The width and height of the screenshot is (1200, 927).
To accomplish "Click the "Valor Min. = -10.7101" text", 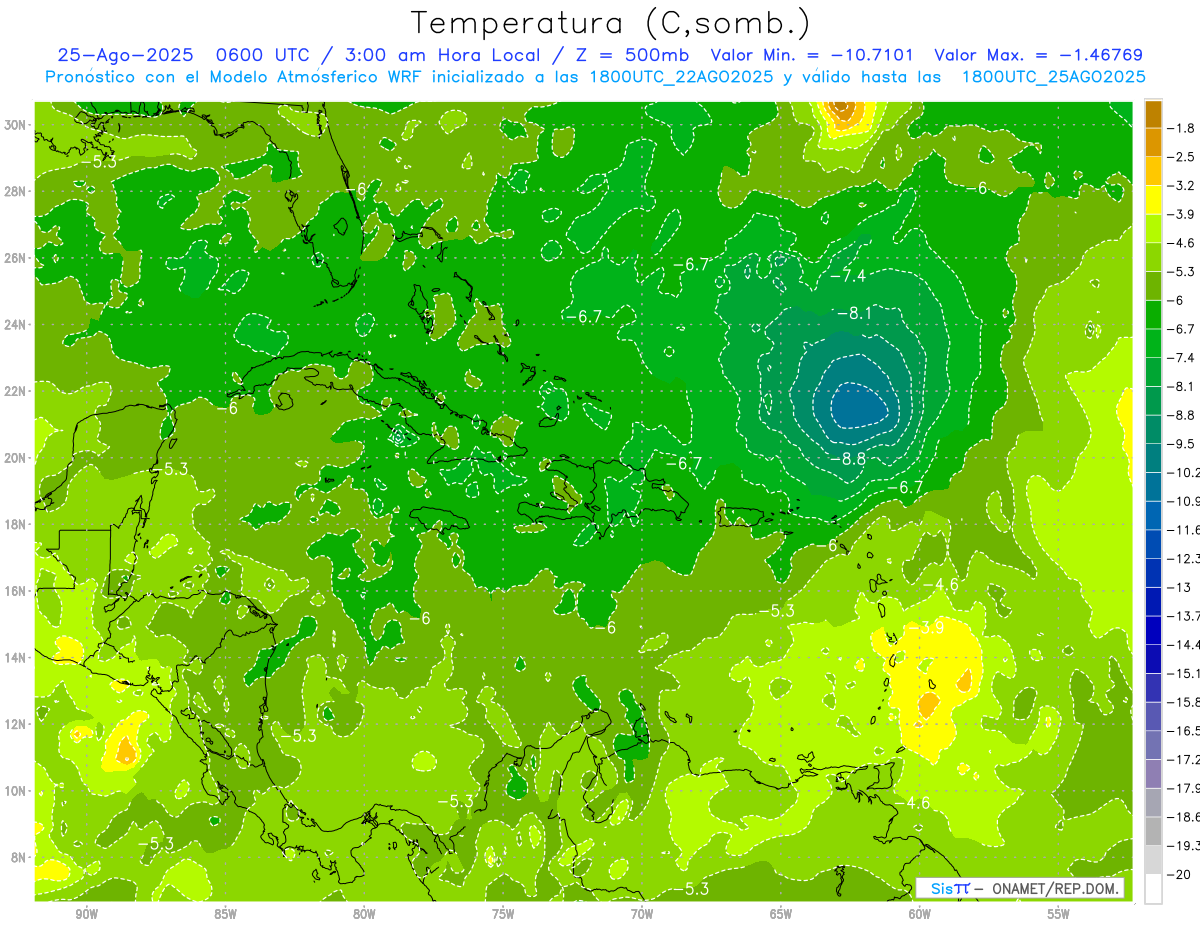I will coord(811,56).
